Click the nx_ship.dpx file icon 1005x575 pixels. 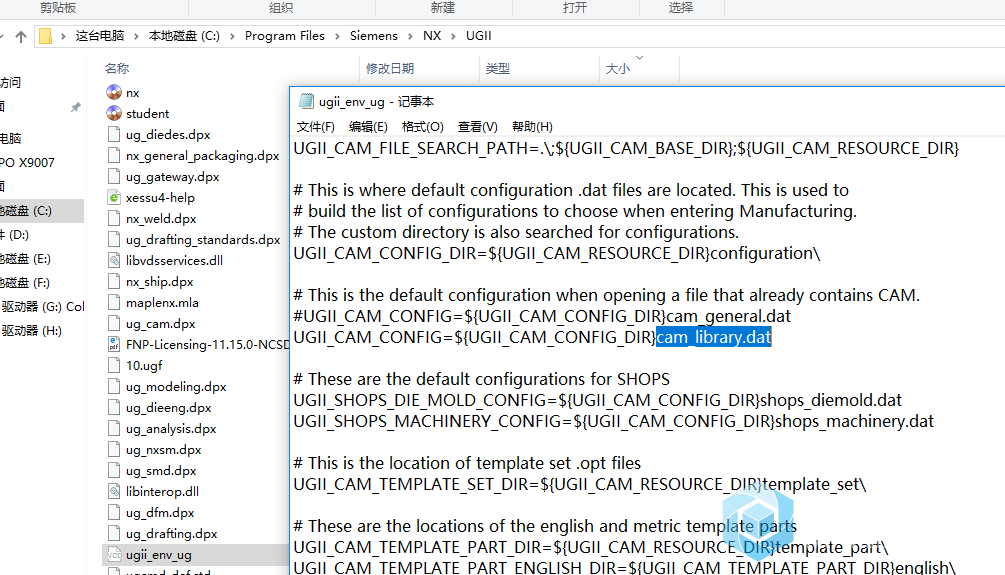(x=114, y=281)
